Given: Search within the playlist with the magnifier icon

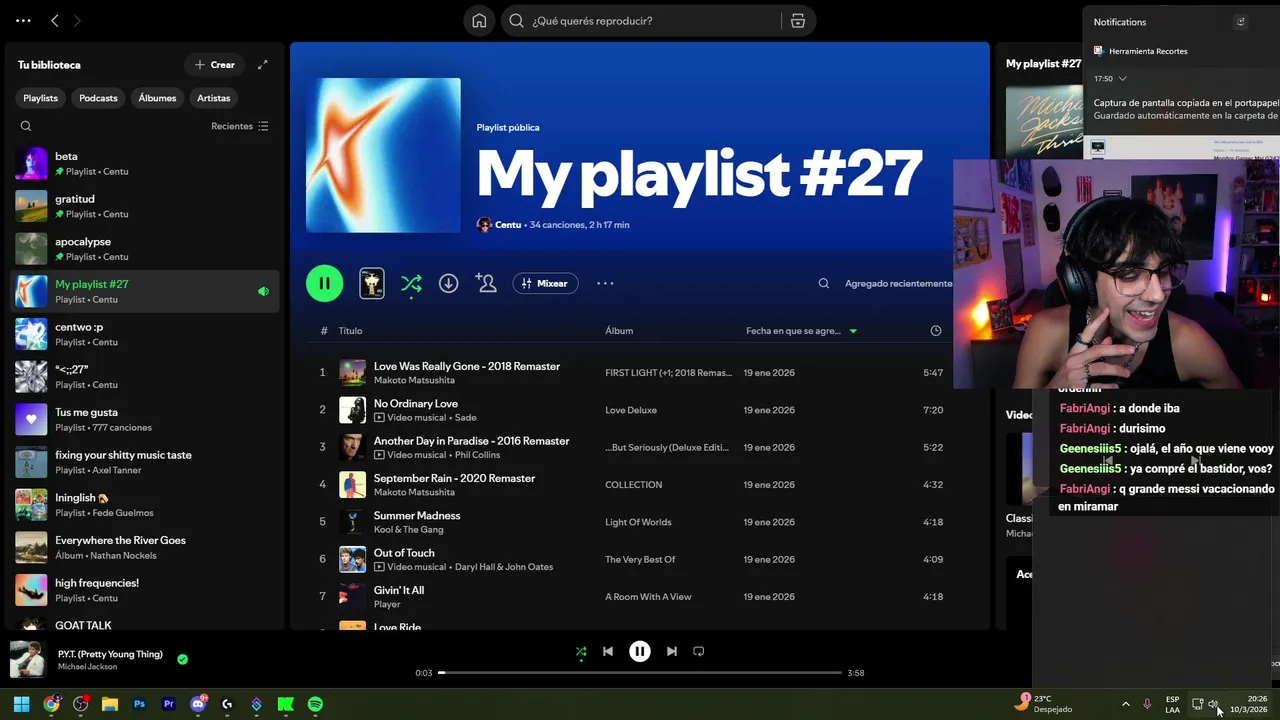Looking at the screenshot, I should click(824, 283).
